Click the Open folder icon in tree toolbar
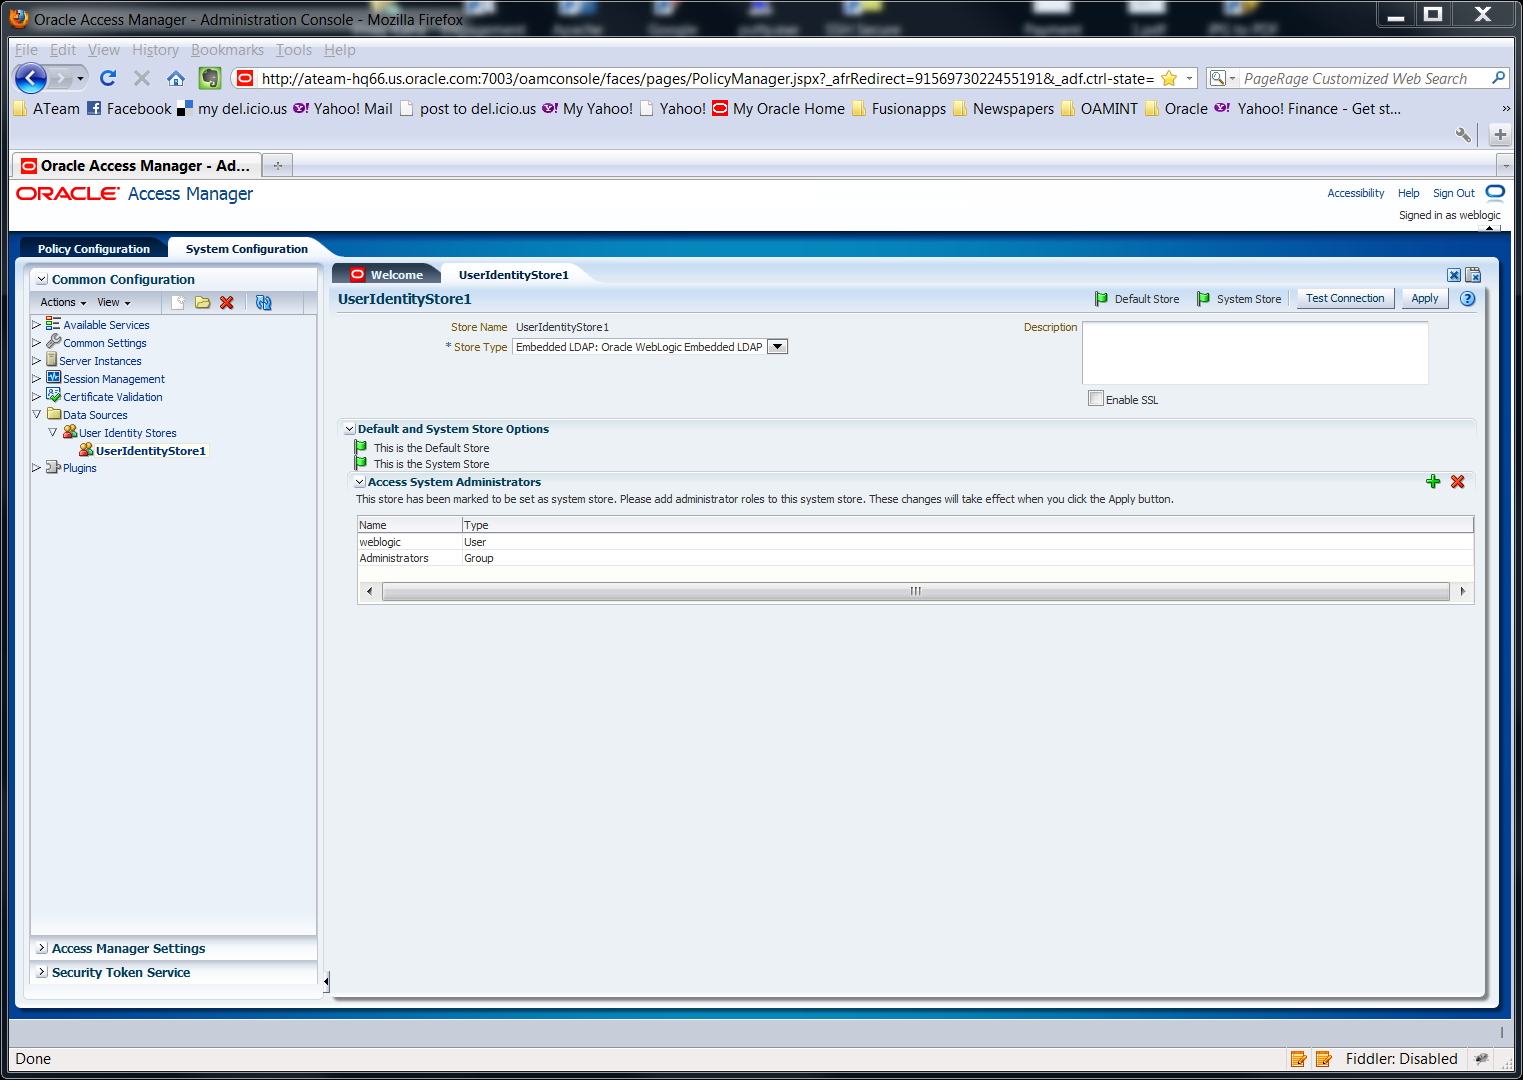Image resolution: width=1523 pixels, height=1080 pixels. click(203, 302)
